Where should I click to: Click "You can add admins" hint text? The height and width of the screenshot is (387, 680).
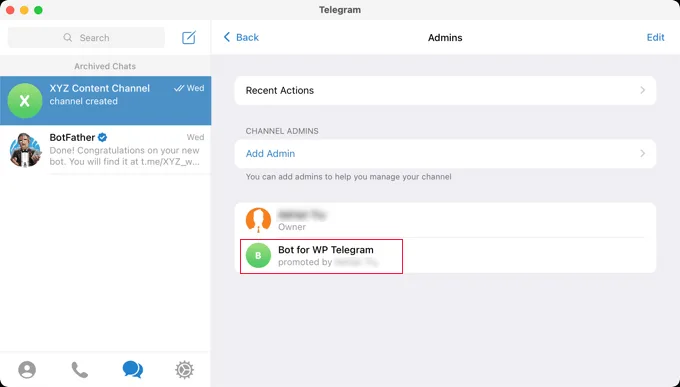[x=348, y=177]
